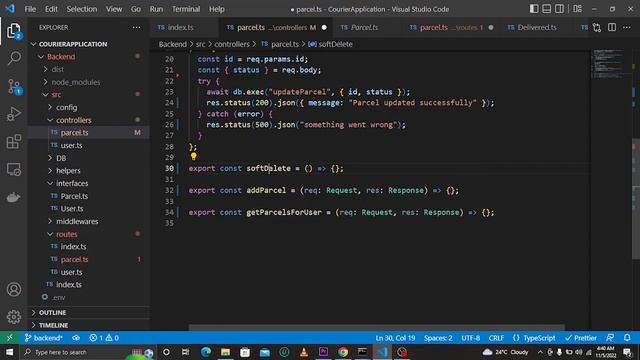Open the Go menu

pos(136,9)
